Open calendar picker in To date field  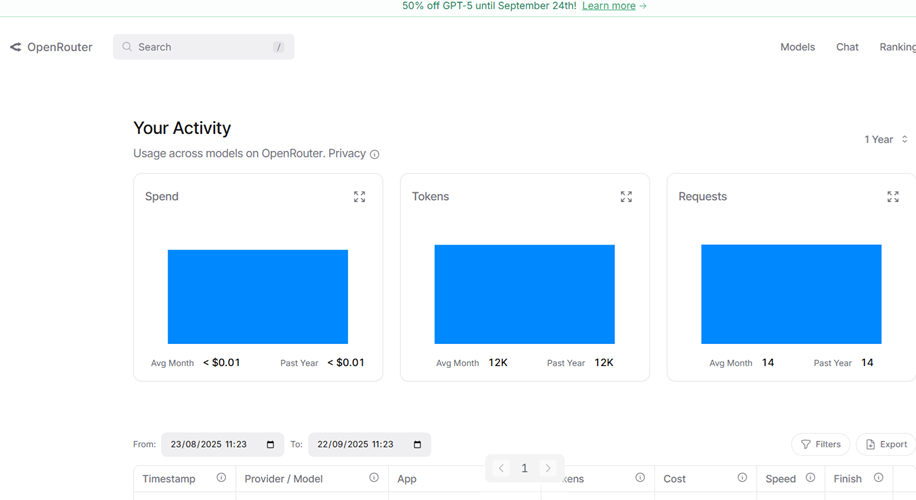[417, 445]
